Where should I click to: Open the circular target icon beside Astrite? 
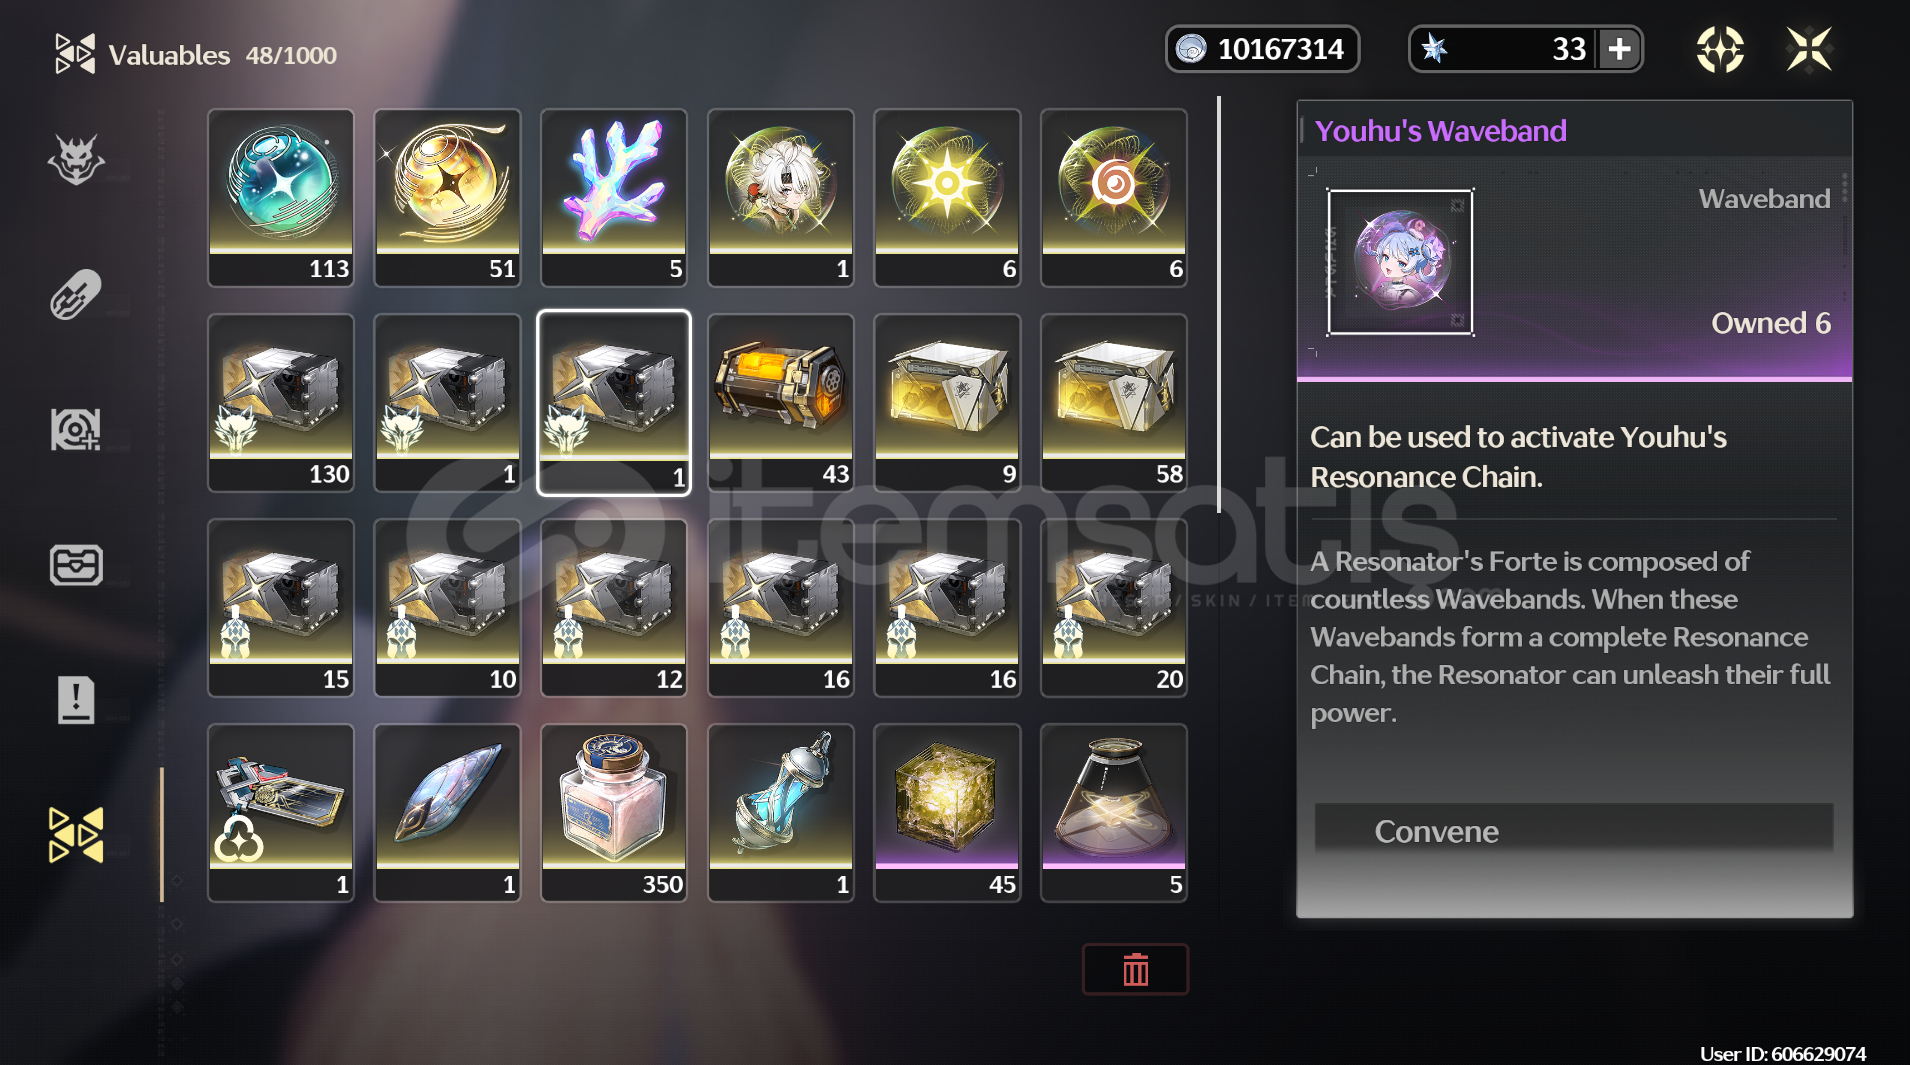click(x=1720, y=49)
